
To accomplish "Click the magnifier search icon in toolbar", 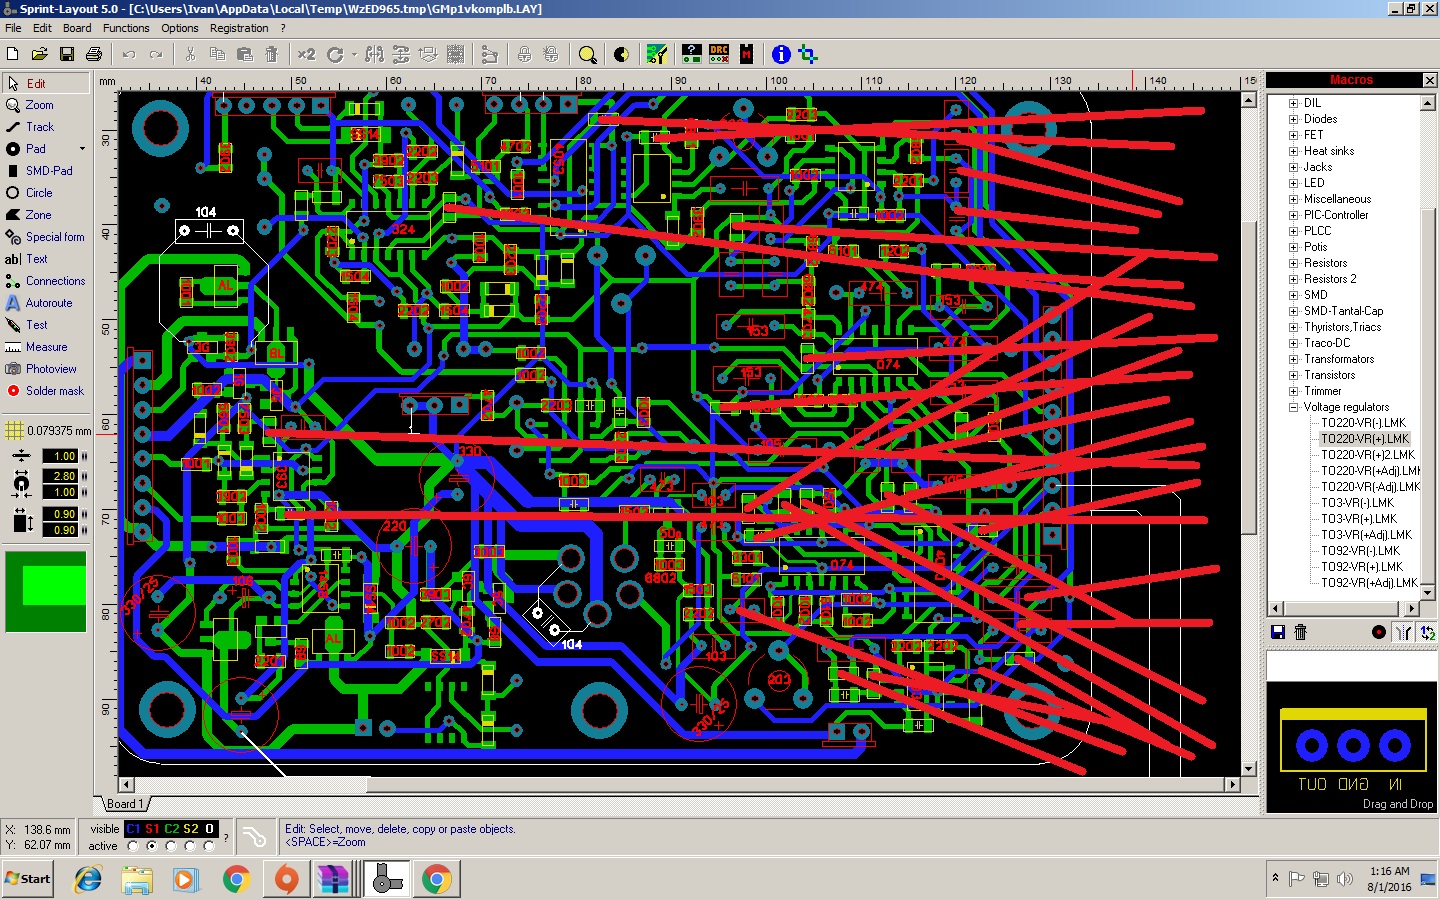I will [x=588, y=54].
